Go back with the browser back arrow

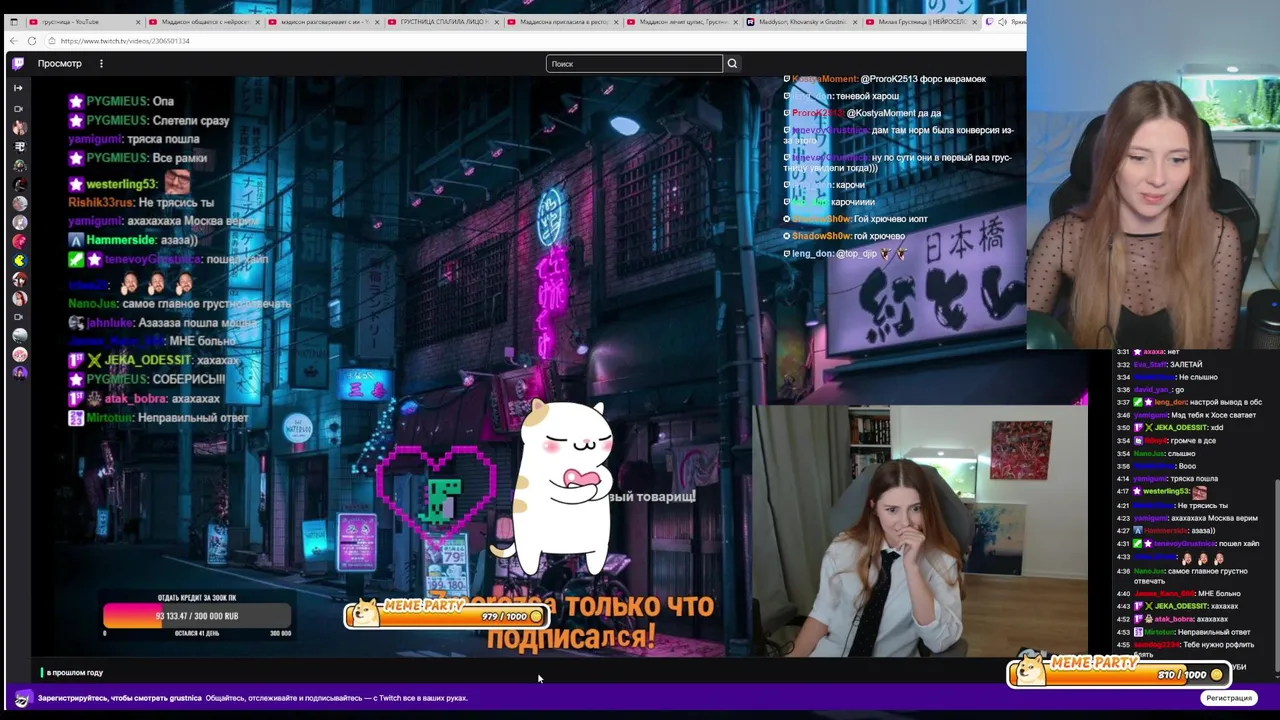pyautogui.click(x=13, y=41)
